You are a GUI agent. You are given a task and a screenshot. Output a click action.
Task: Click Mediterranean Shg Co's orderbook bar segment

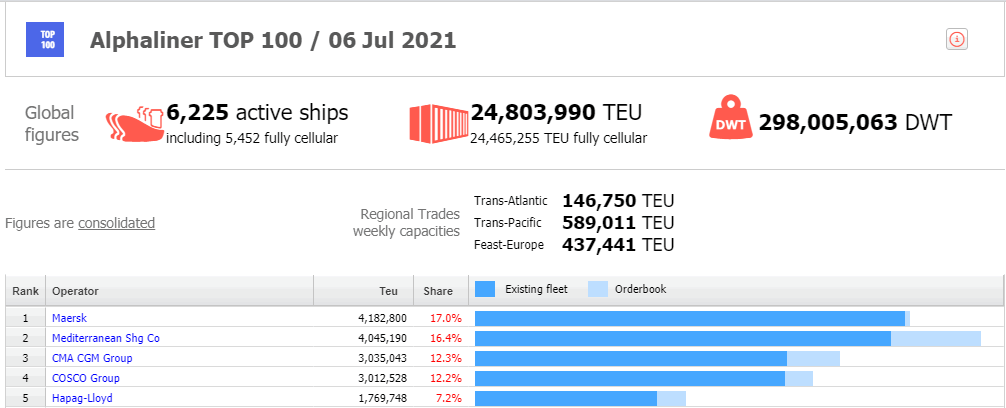(935, 338)
